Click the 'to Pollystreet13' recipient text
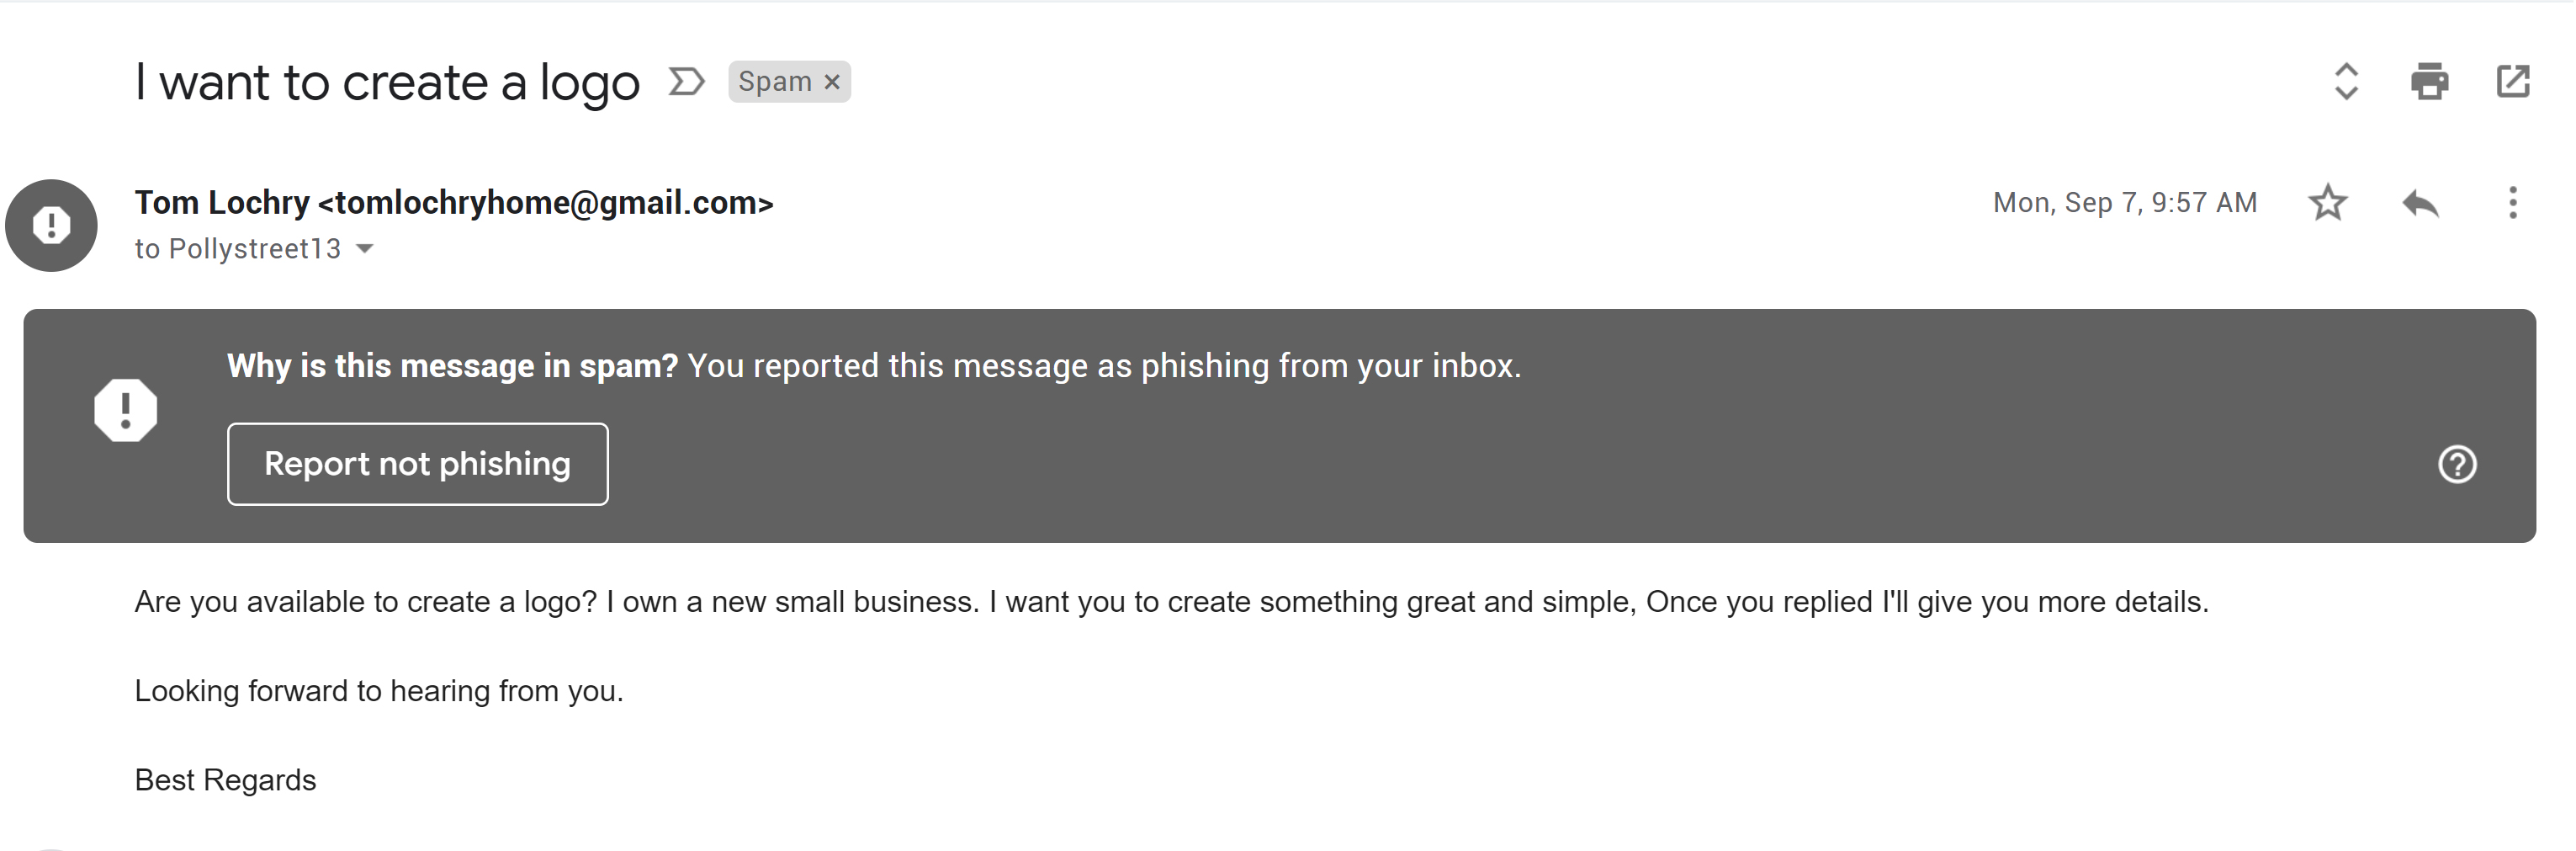The width and height of the screenshot is (2576, 851). coord(238,249)
